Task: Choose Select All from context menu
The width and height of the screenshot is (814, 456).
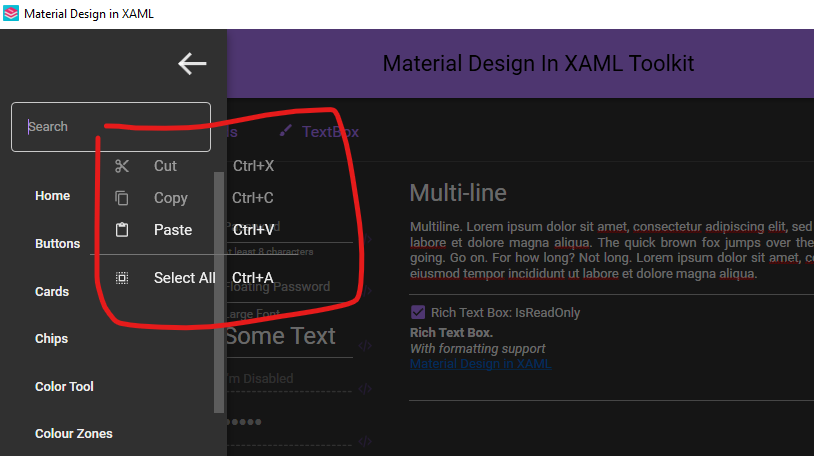Action: (184, 278)
